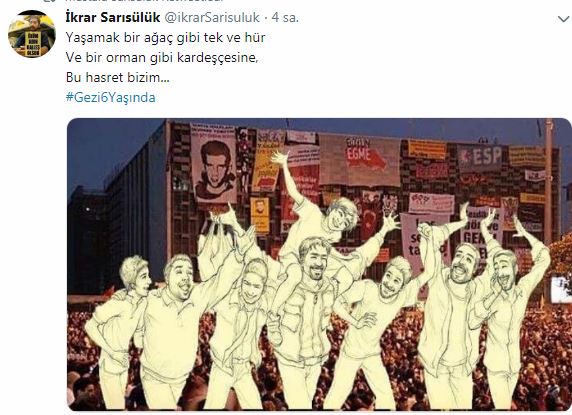Open the #Gezi6Yaşında hashtag
Viewport: 572px width, 415px height.
[111, 98]
